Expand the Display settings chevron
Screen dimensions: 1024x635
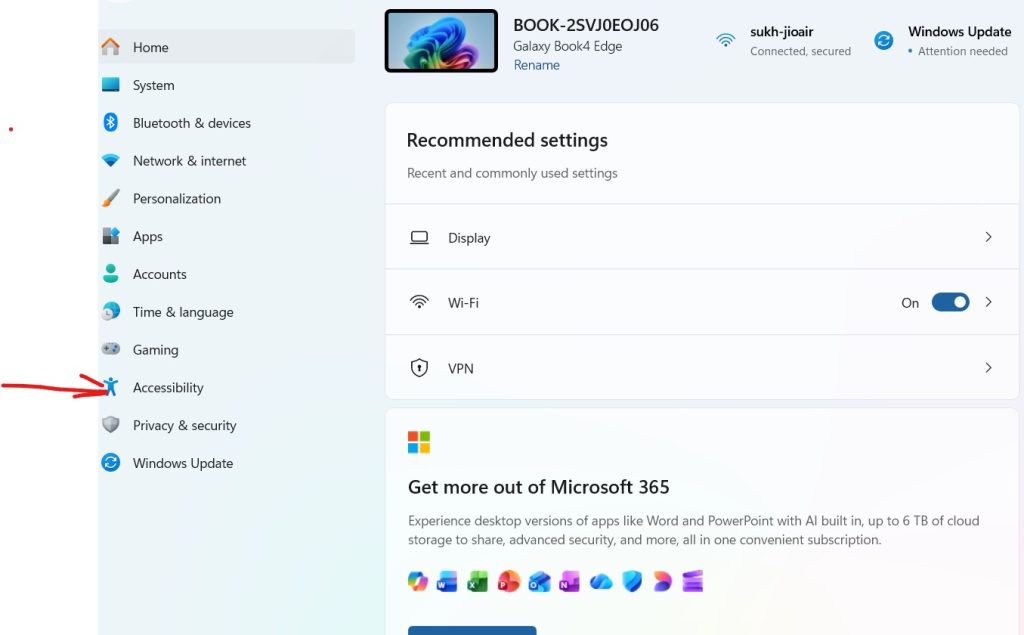[x=988, y=238]
